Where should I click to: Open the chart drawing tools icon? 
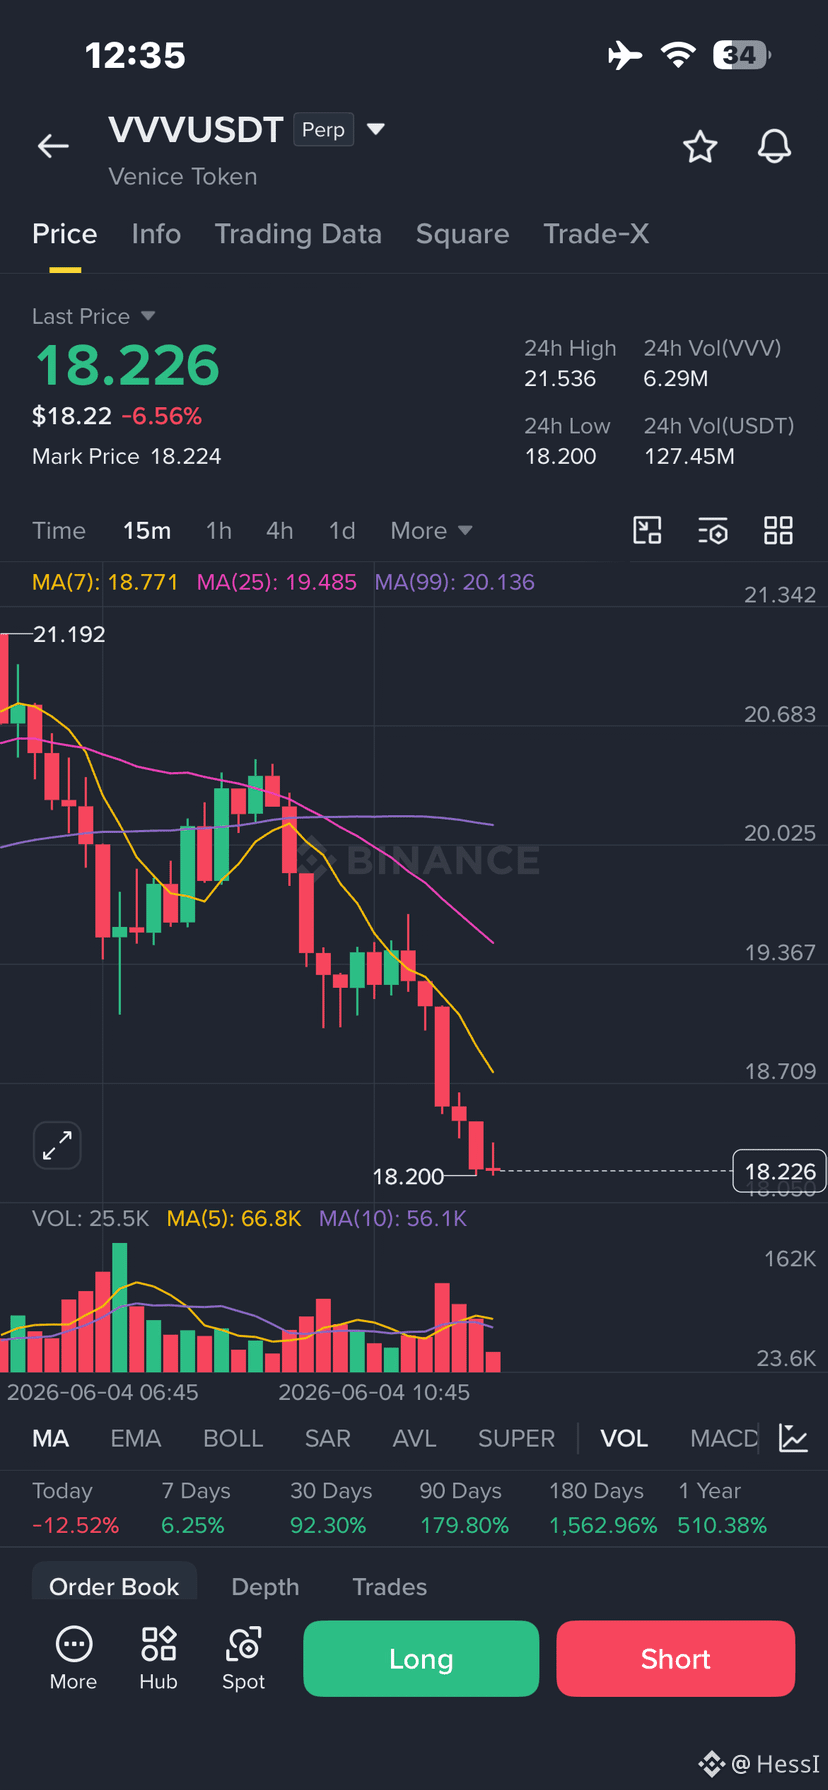coord(648,530)
